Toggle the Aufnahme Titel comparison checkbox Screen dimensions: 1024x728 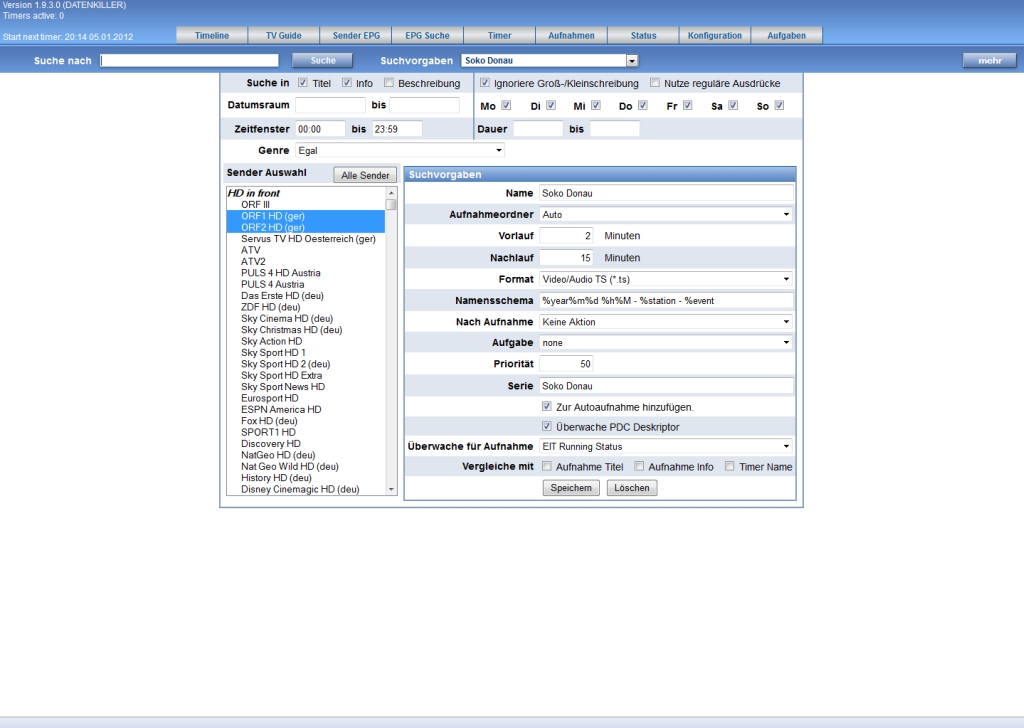coord(547,466)
